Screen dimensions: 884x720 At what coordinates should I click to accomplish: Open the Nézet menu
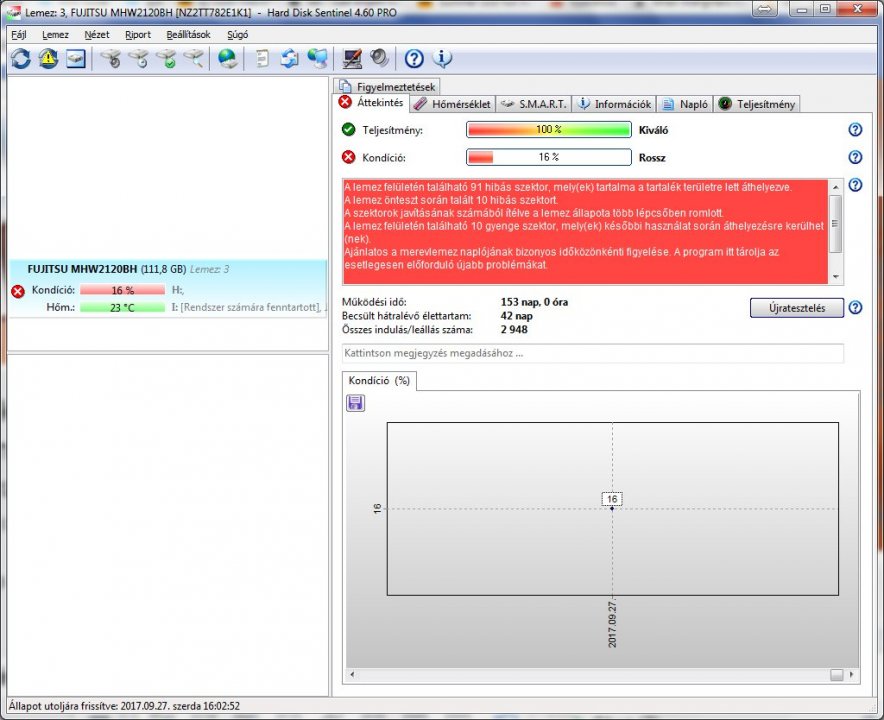[97, 35]
